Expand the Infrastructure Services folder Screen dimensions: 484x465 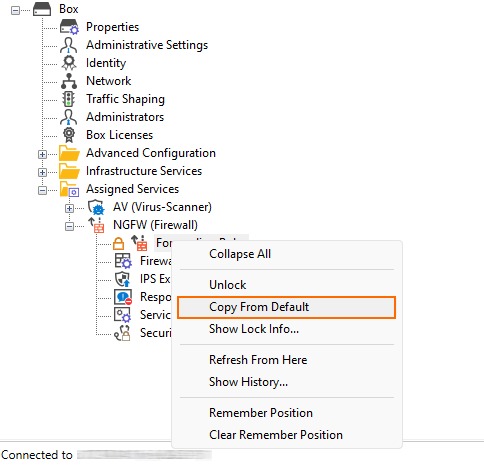click(x=42, y=172)
